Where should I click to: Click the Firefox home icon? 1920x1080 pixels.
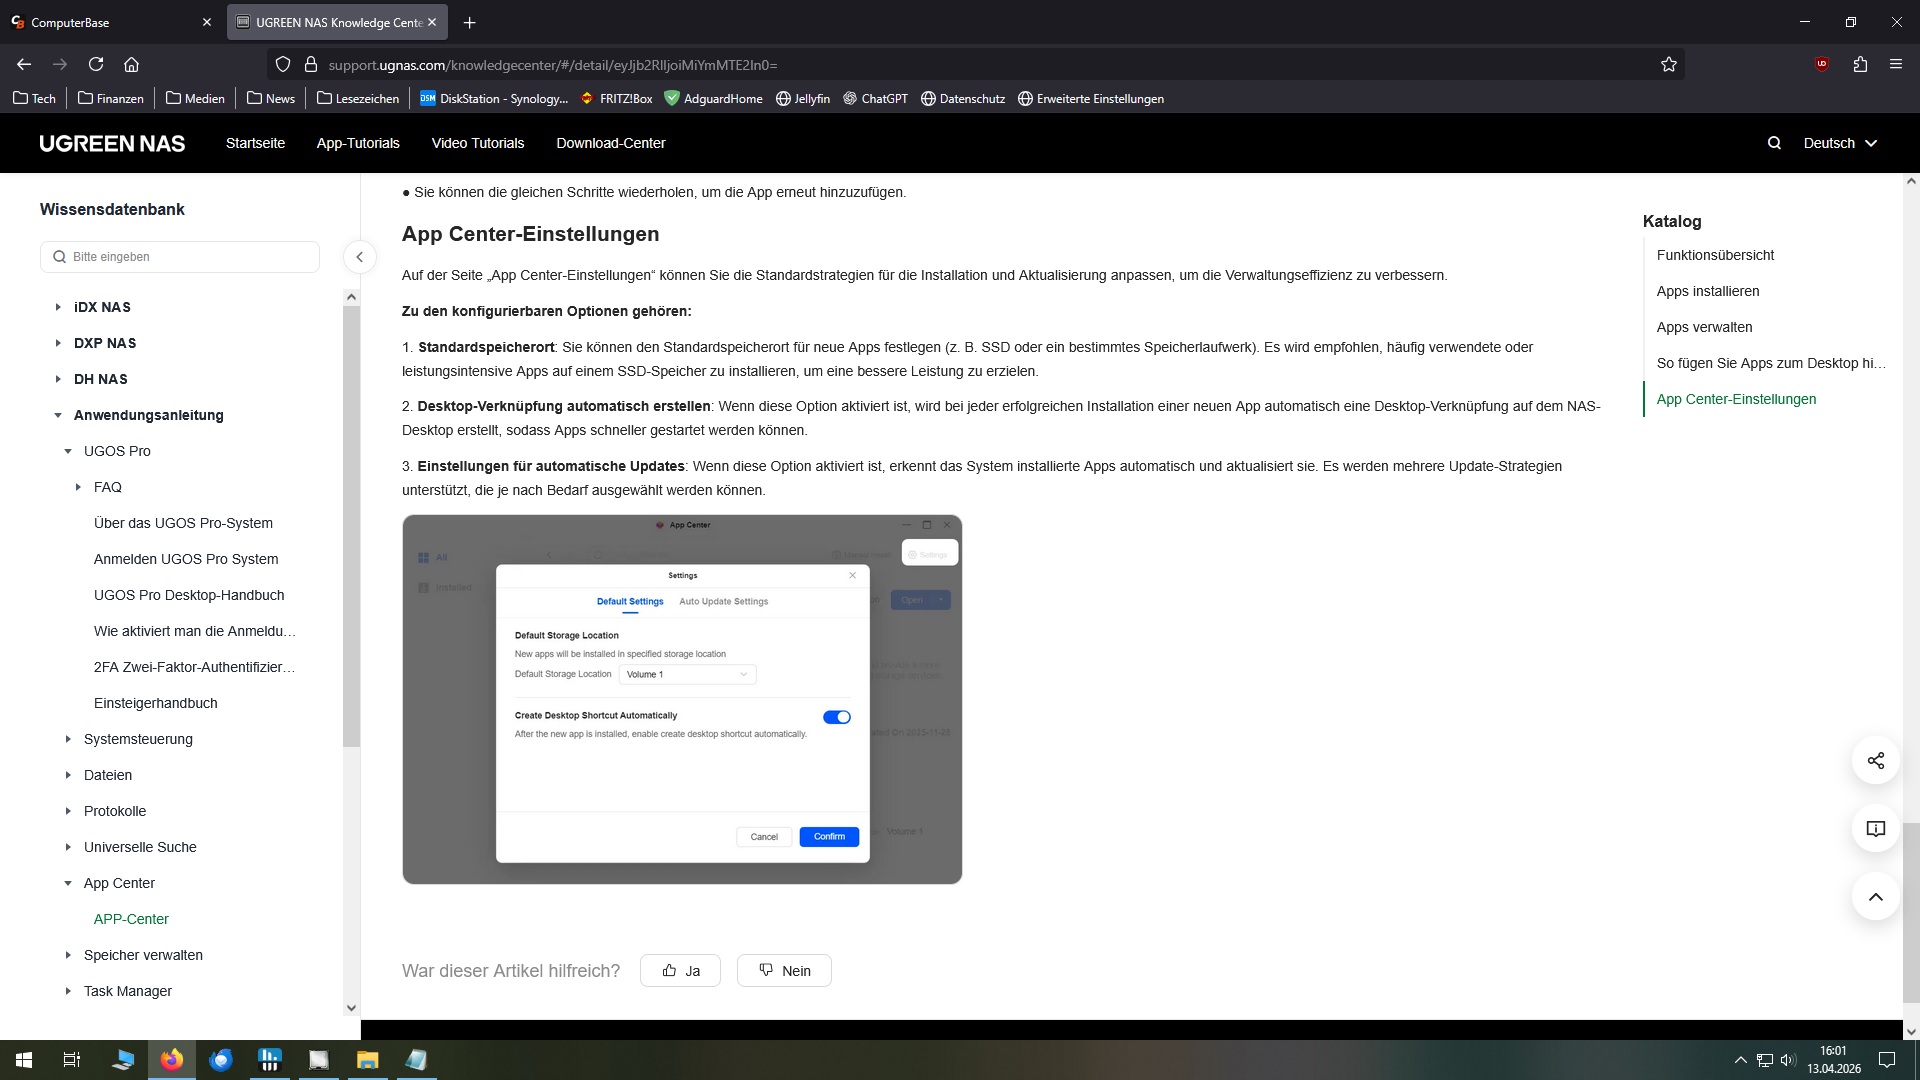click(x=131, y=65)
